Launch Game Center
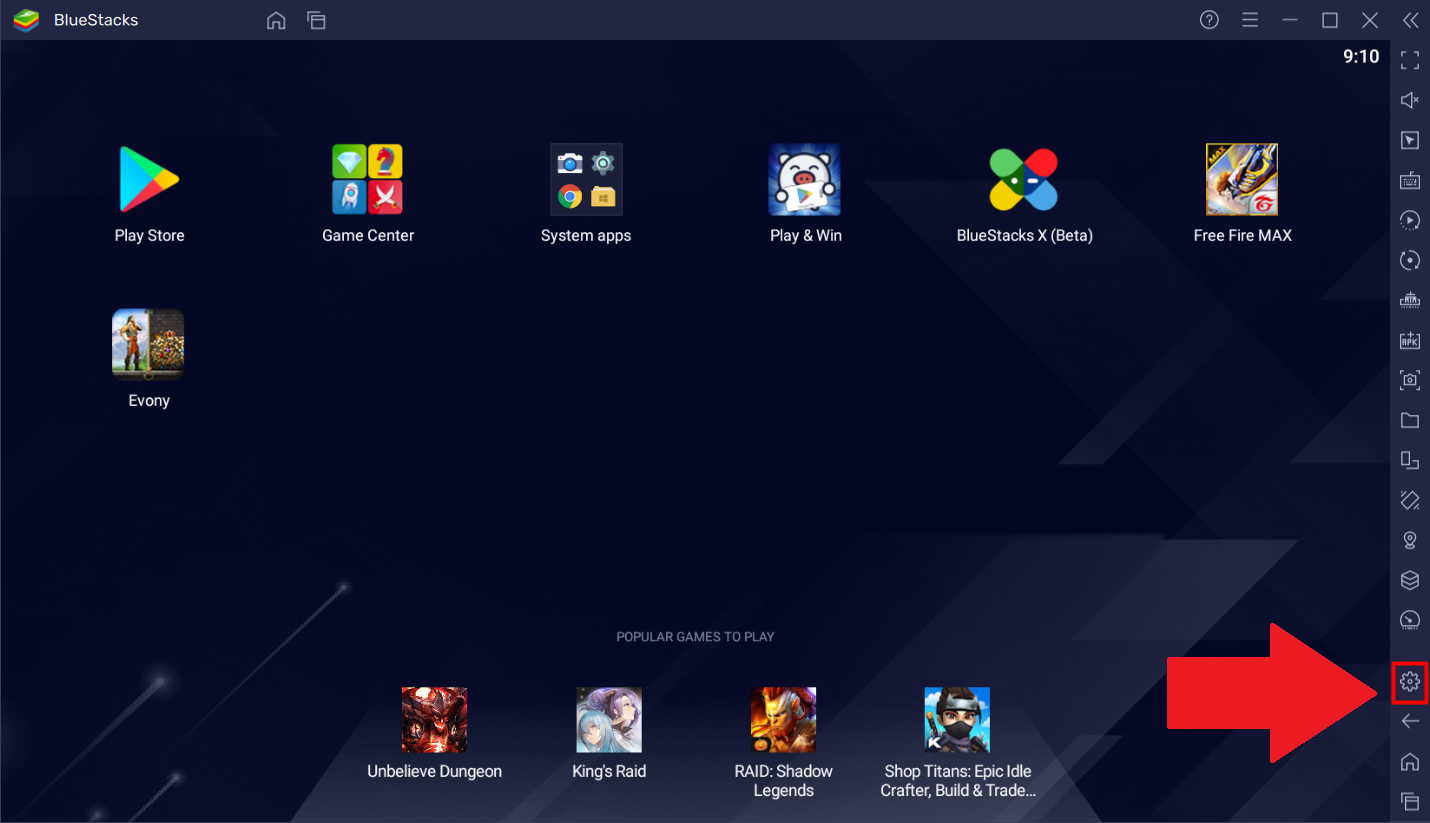The width and height of the screenshot is (1430, 823). tap(367, 180)
